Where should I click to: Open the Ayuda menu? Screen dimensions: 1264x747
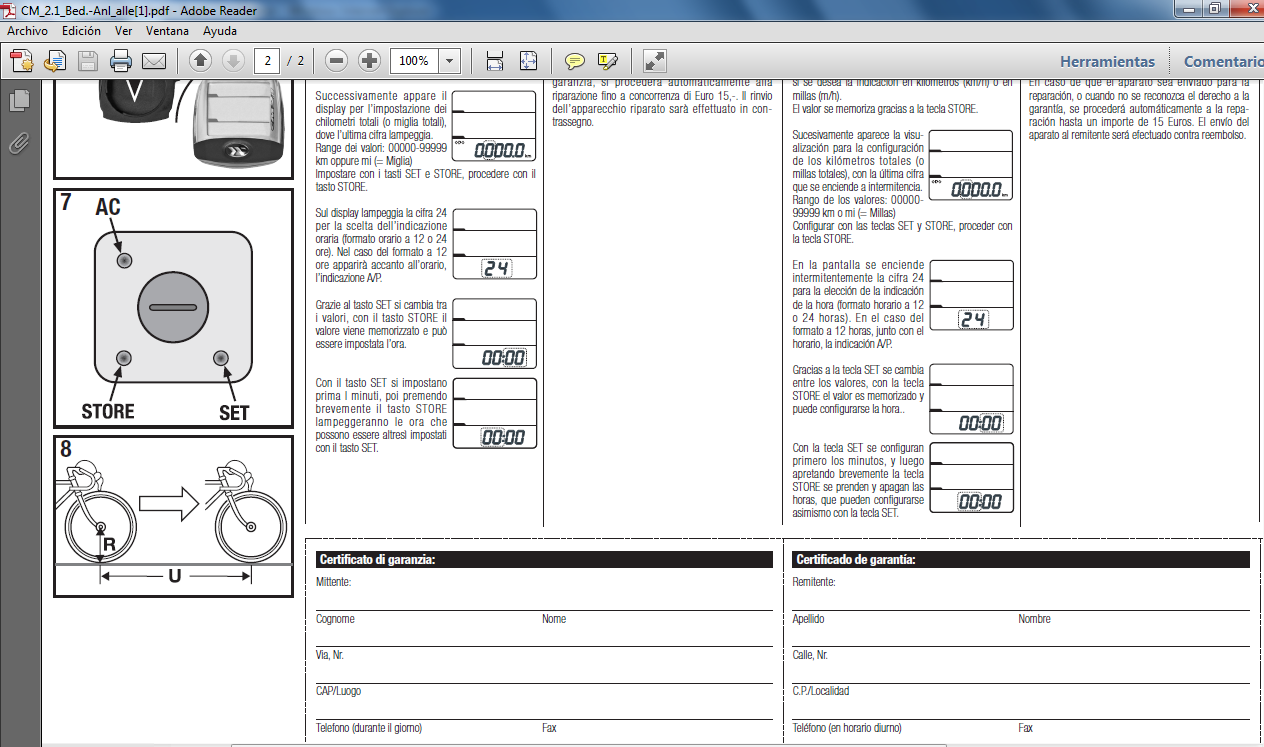[x=220, y=31]
